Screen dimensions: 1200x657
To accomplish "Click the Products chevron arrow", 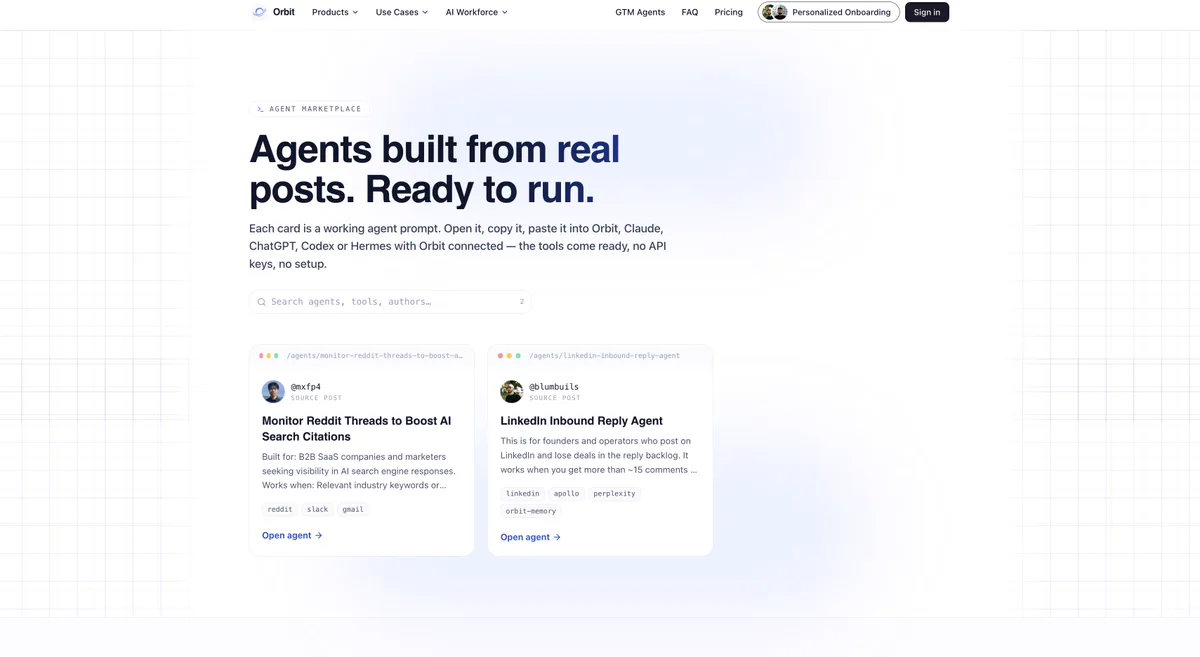I will [355, 12].
